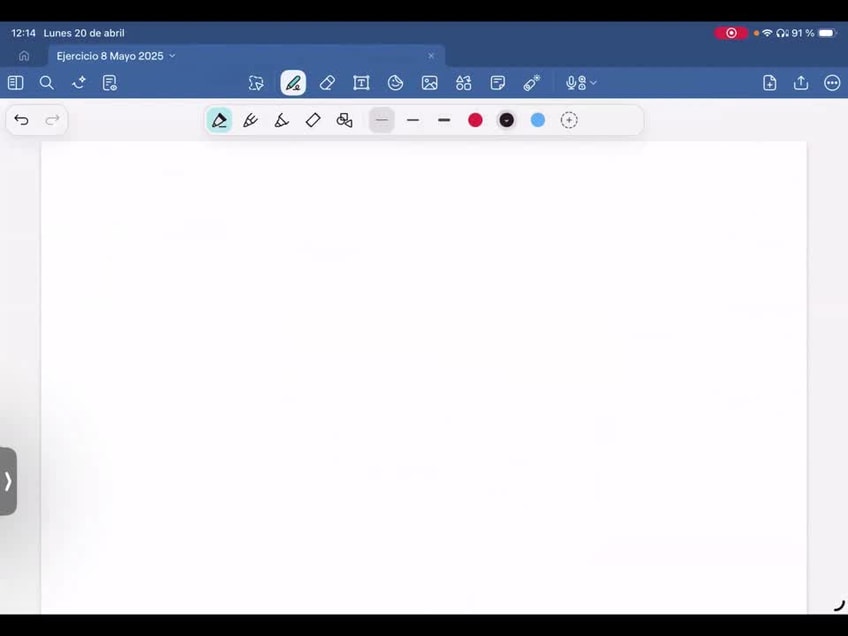Add a custom color preset
Screen dimensions: 848x636
(569, 120)
